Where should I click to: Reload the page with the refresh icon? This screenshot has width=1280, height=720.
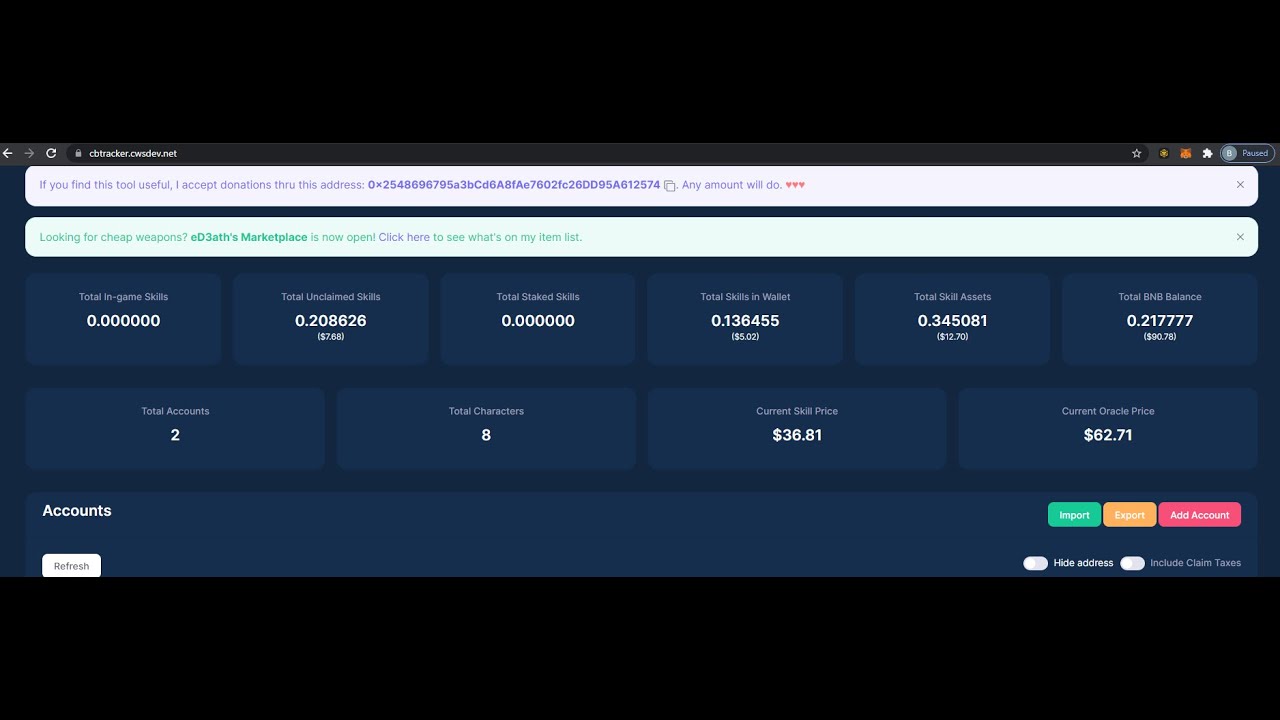pos(51,153)
